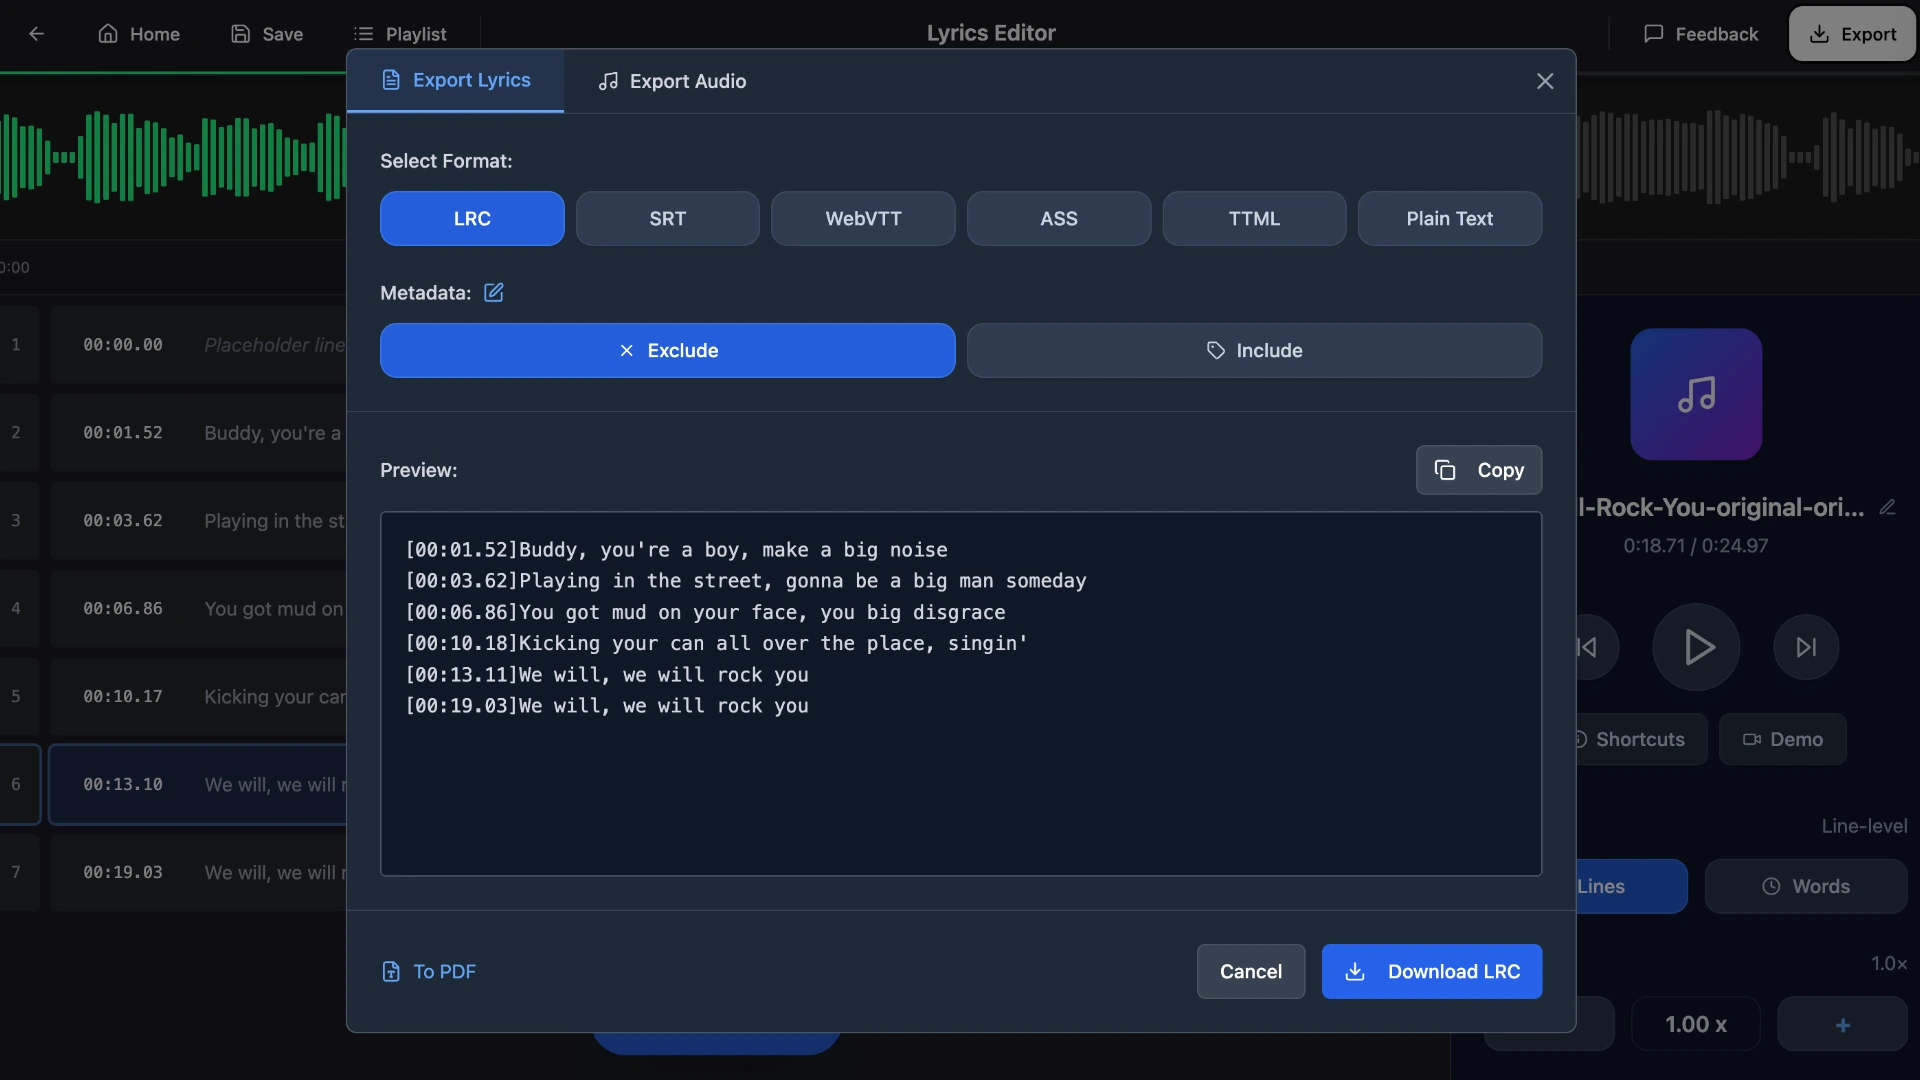Switch timing mode to Words
The width and height of the screenshot is (1920, 1080).
coord(1805,886)
